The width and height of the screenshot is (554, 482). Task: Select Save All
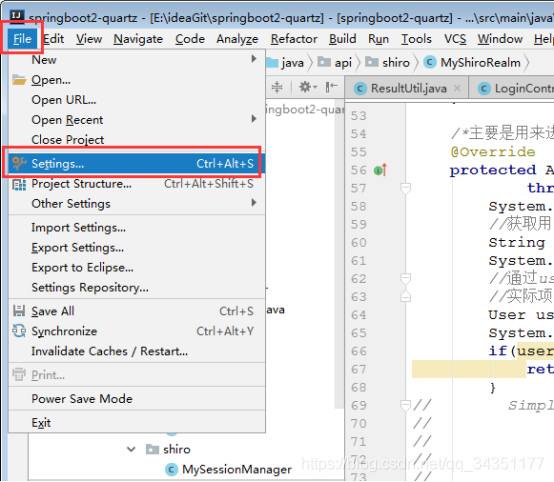click(137, 311)
